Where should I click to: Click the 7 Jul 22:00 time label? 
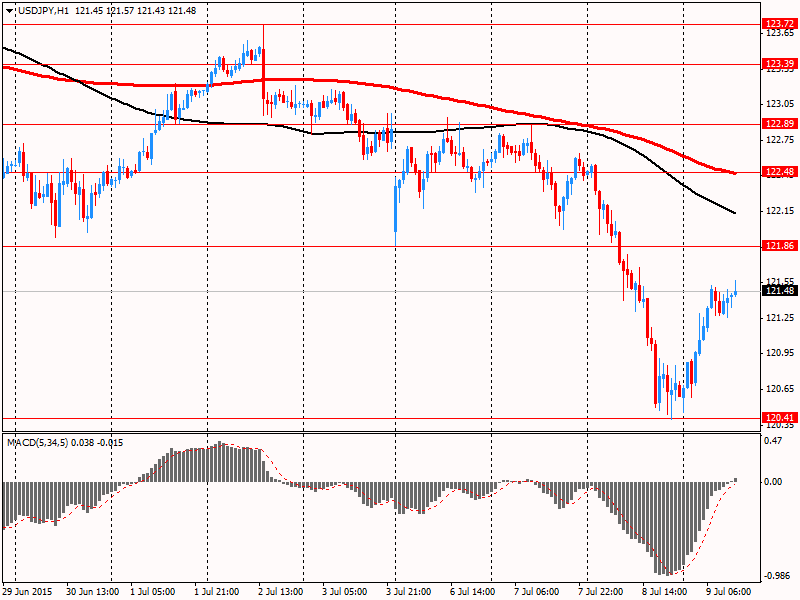point(601,592)
